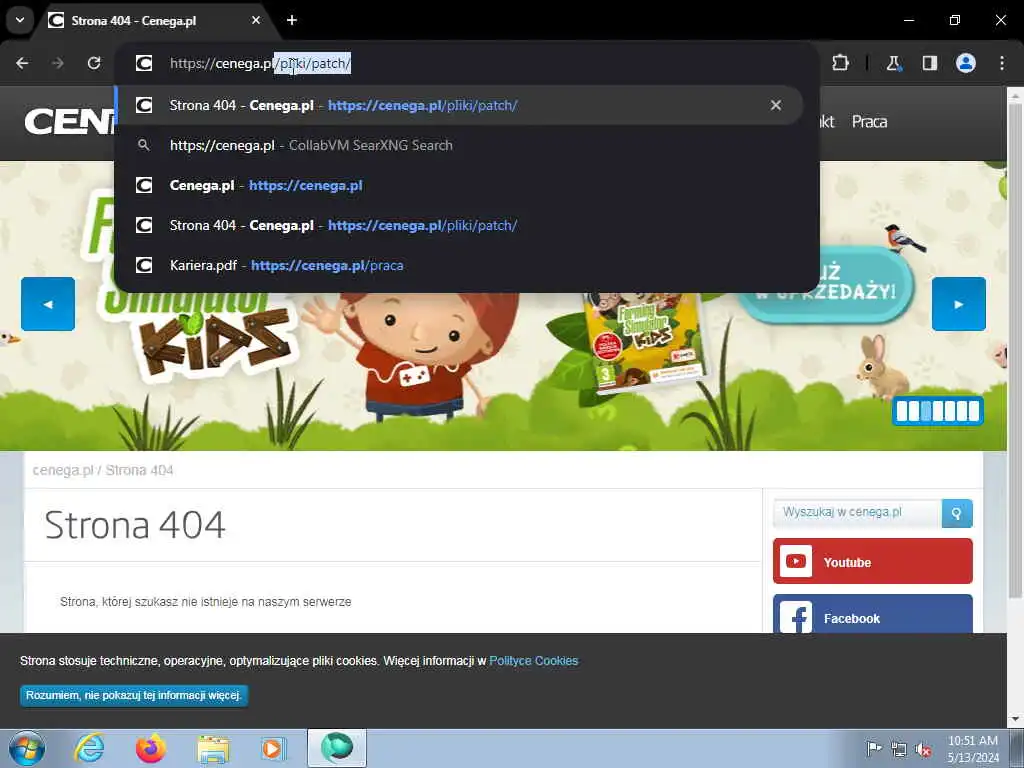The image size is (1024, 768).
Task: Select the last banner slide indicator
Action: [974, 411]
